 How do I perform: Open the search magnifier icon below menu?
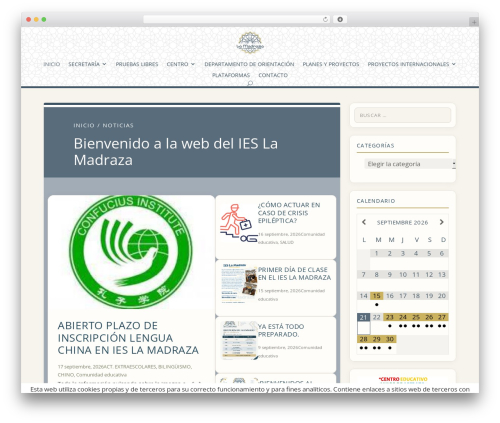(250, 83)
